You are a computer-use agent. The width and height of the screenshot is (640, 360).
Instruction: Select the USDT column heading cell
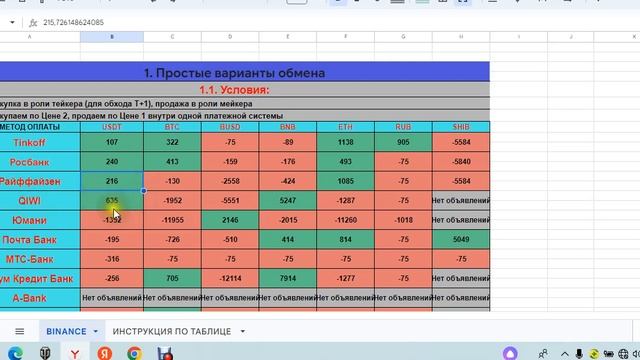[x=112, y=127]
